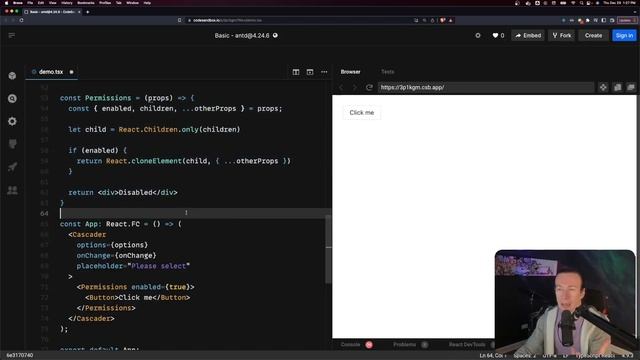Click the commit hash 6e3170740 in status bar
This screenshot has height=360, width=640.
[20, 356]
